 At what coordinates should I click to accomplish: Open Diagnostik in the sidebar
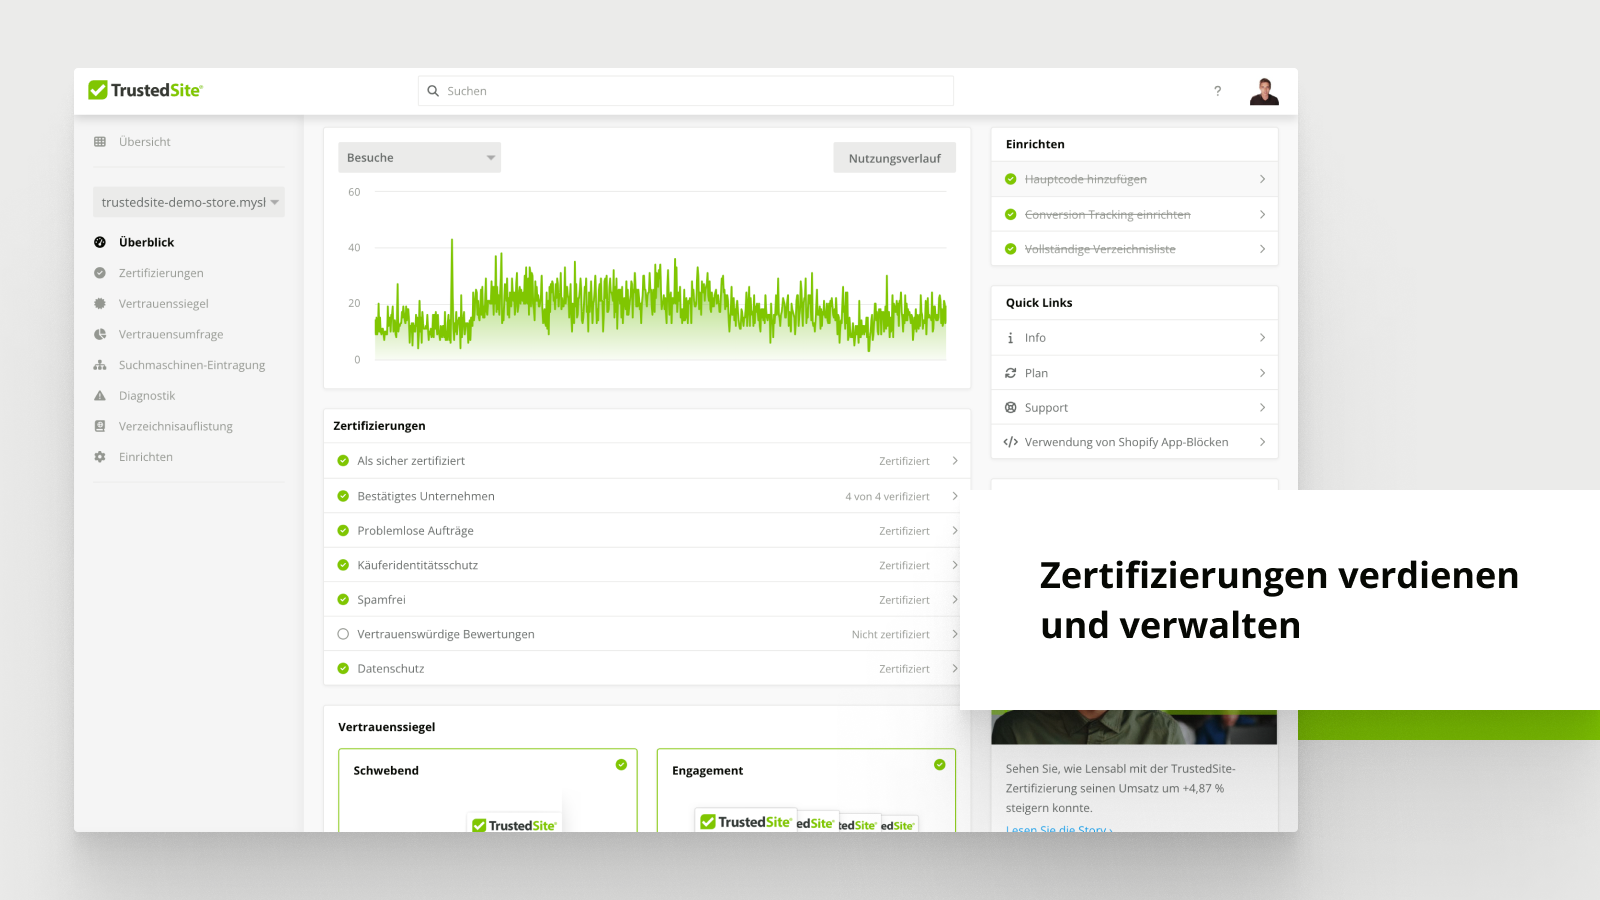point(147,396)
